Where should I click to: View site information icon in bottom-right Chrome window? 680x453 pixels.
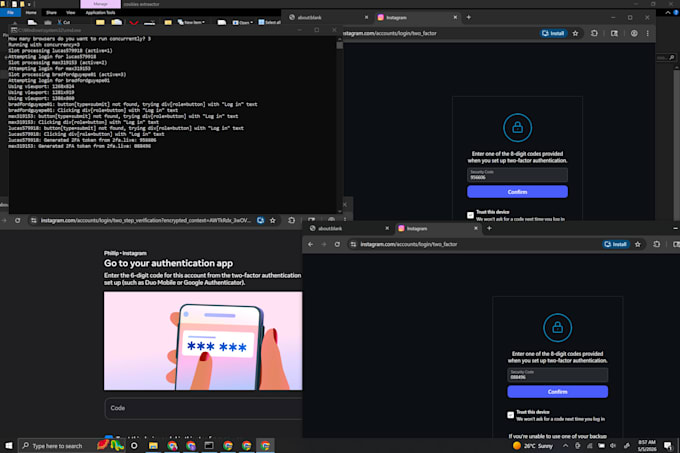tap(353, 244)
